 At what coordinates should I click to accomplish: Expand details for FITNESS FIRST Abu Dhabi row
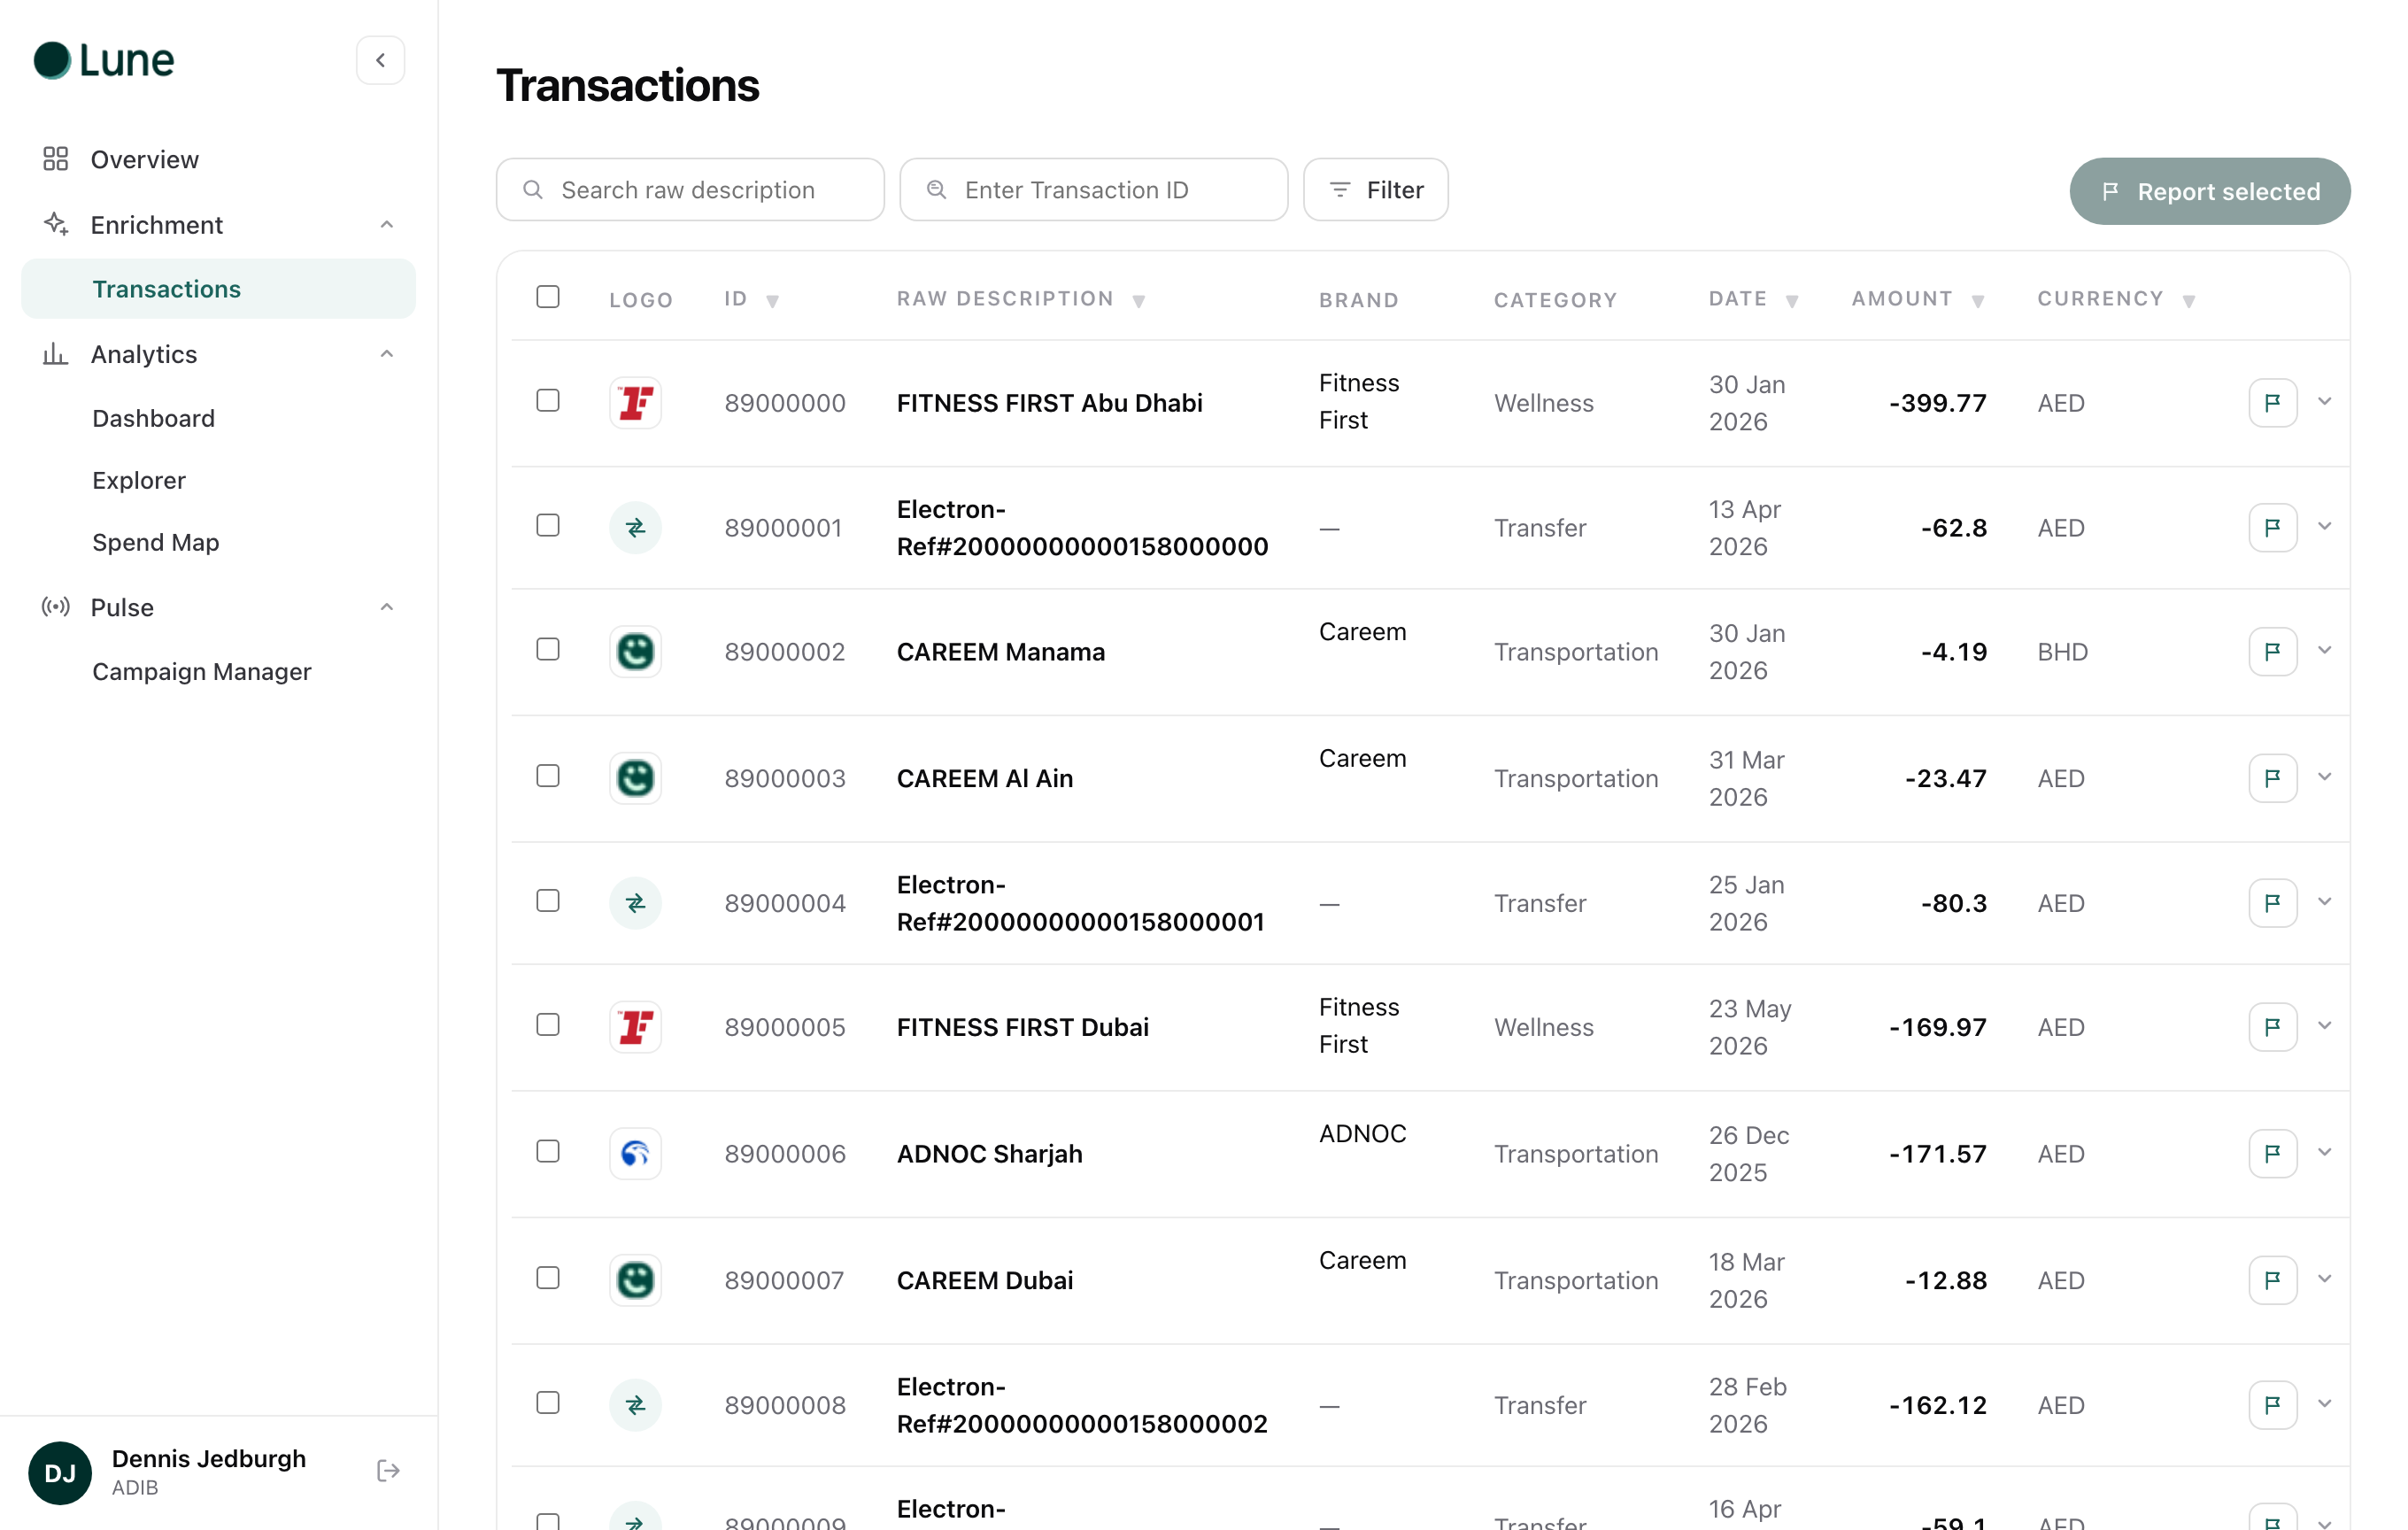point(2324,401)
